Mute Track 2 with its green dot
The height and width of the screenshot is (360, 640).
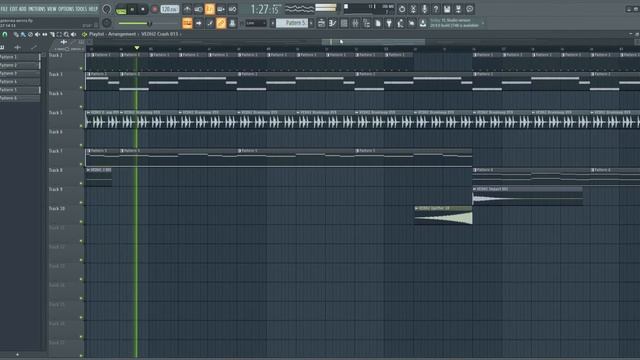click(81, 68)
